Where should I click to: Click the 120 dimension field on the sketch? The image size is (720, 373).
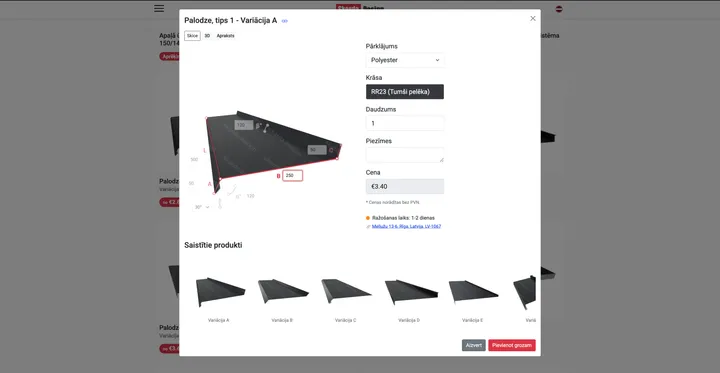point(243,125)
